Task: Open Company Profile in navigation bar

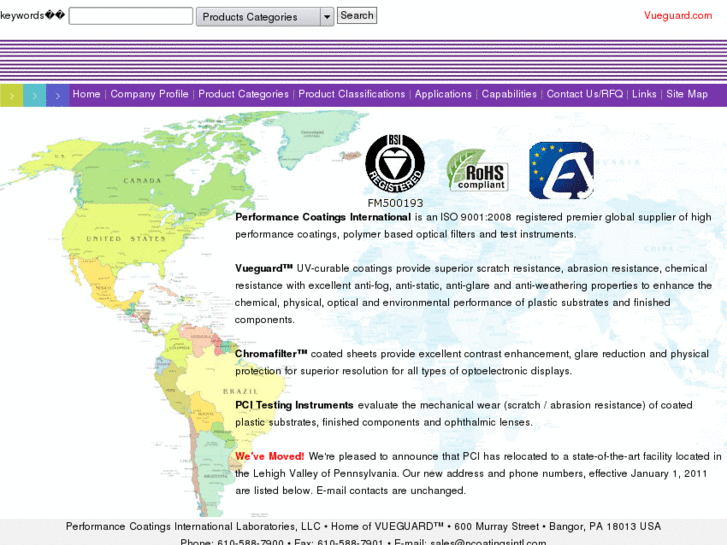Action: [149, 94]
